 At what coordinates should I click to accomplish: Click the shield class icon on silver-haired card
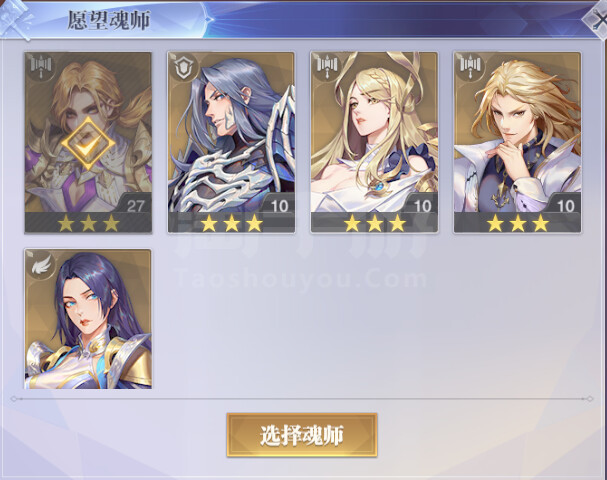(183, 67)
